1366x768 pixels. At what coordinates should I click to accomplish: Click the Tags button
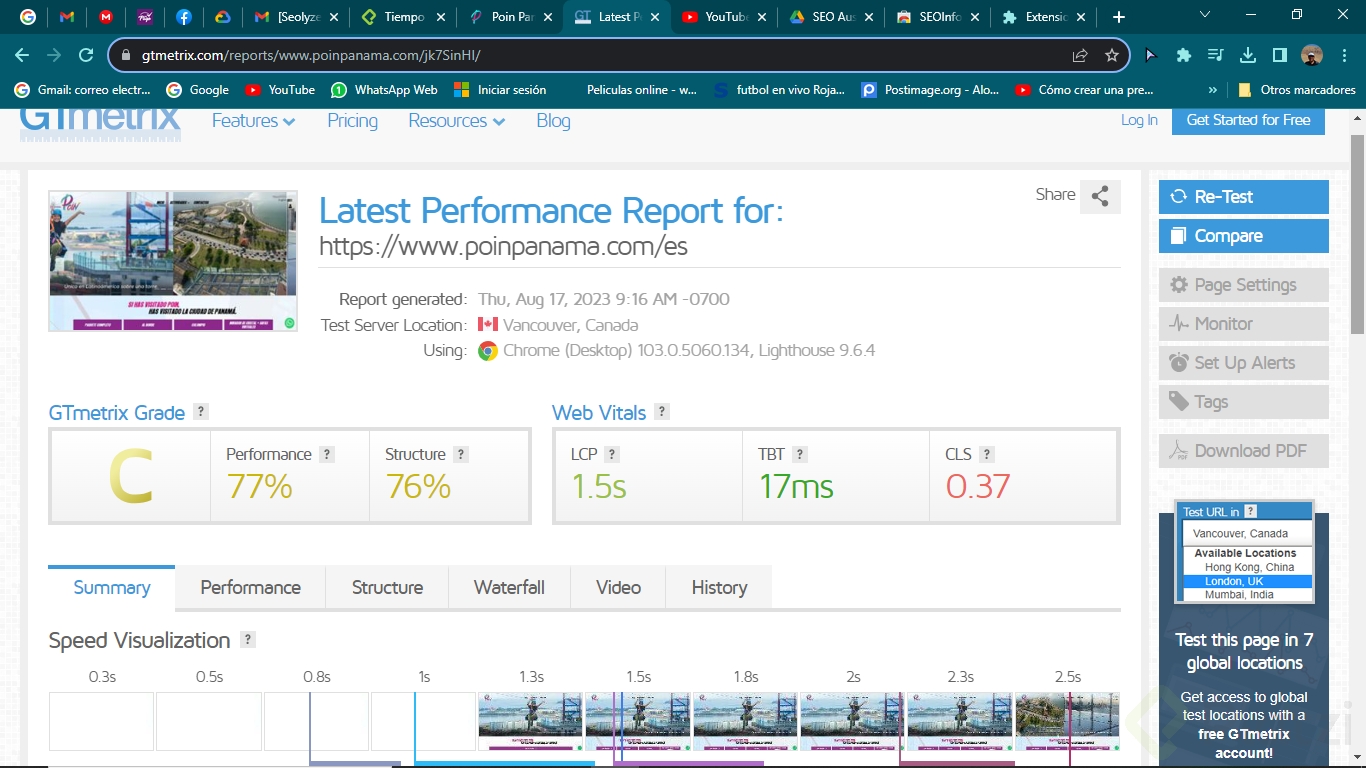[x=1244, y=402]
